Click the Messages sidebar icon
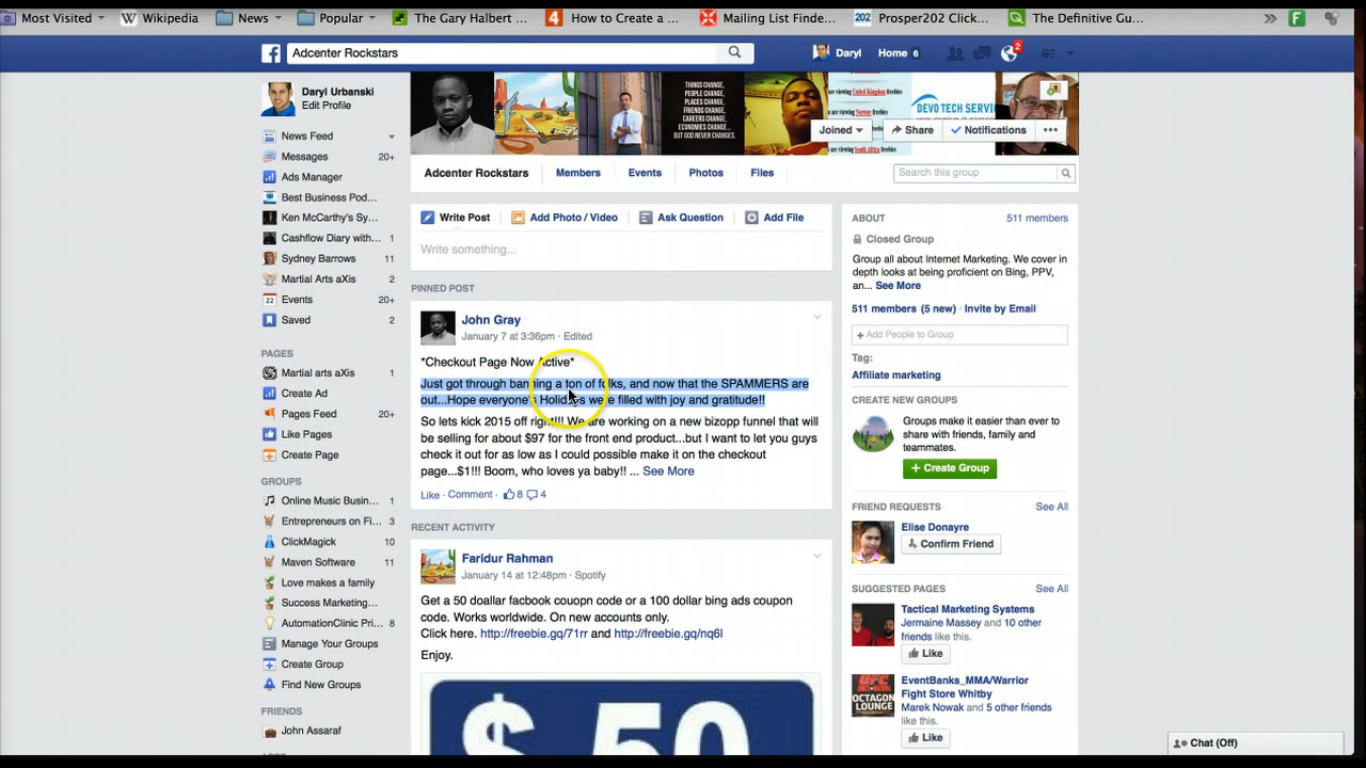Screen dimensions: 1366x768 pos(269,157)
